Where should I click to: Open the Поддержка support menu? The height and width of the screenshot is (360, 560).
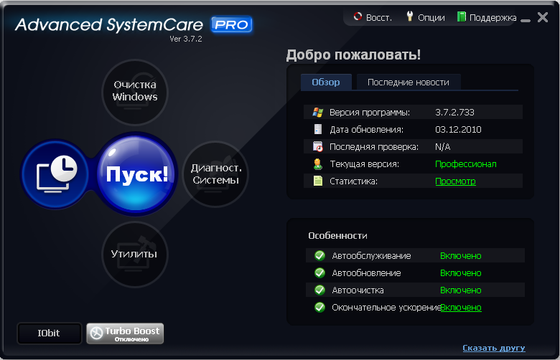click(487, 17)
